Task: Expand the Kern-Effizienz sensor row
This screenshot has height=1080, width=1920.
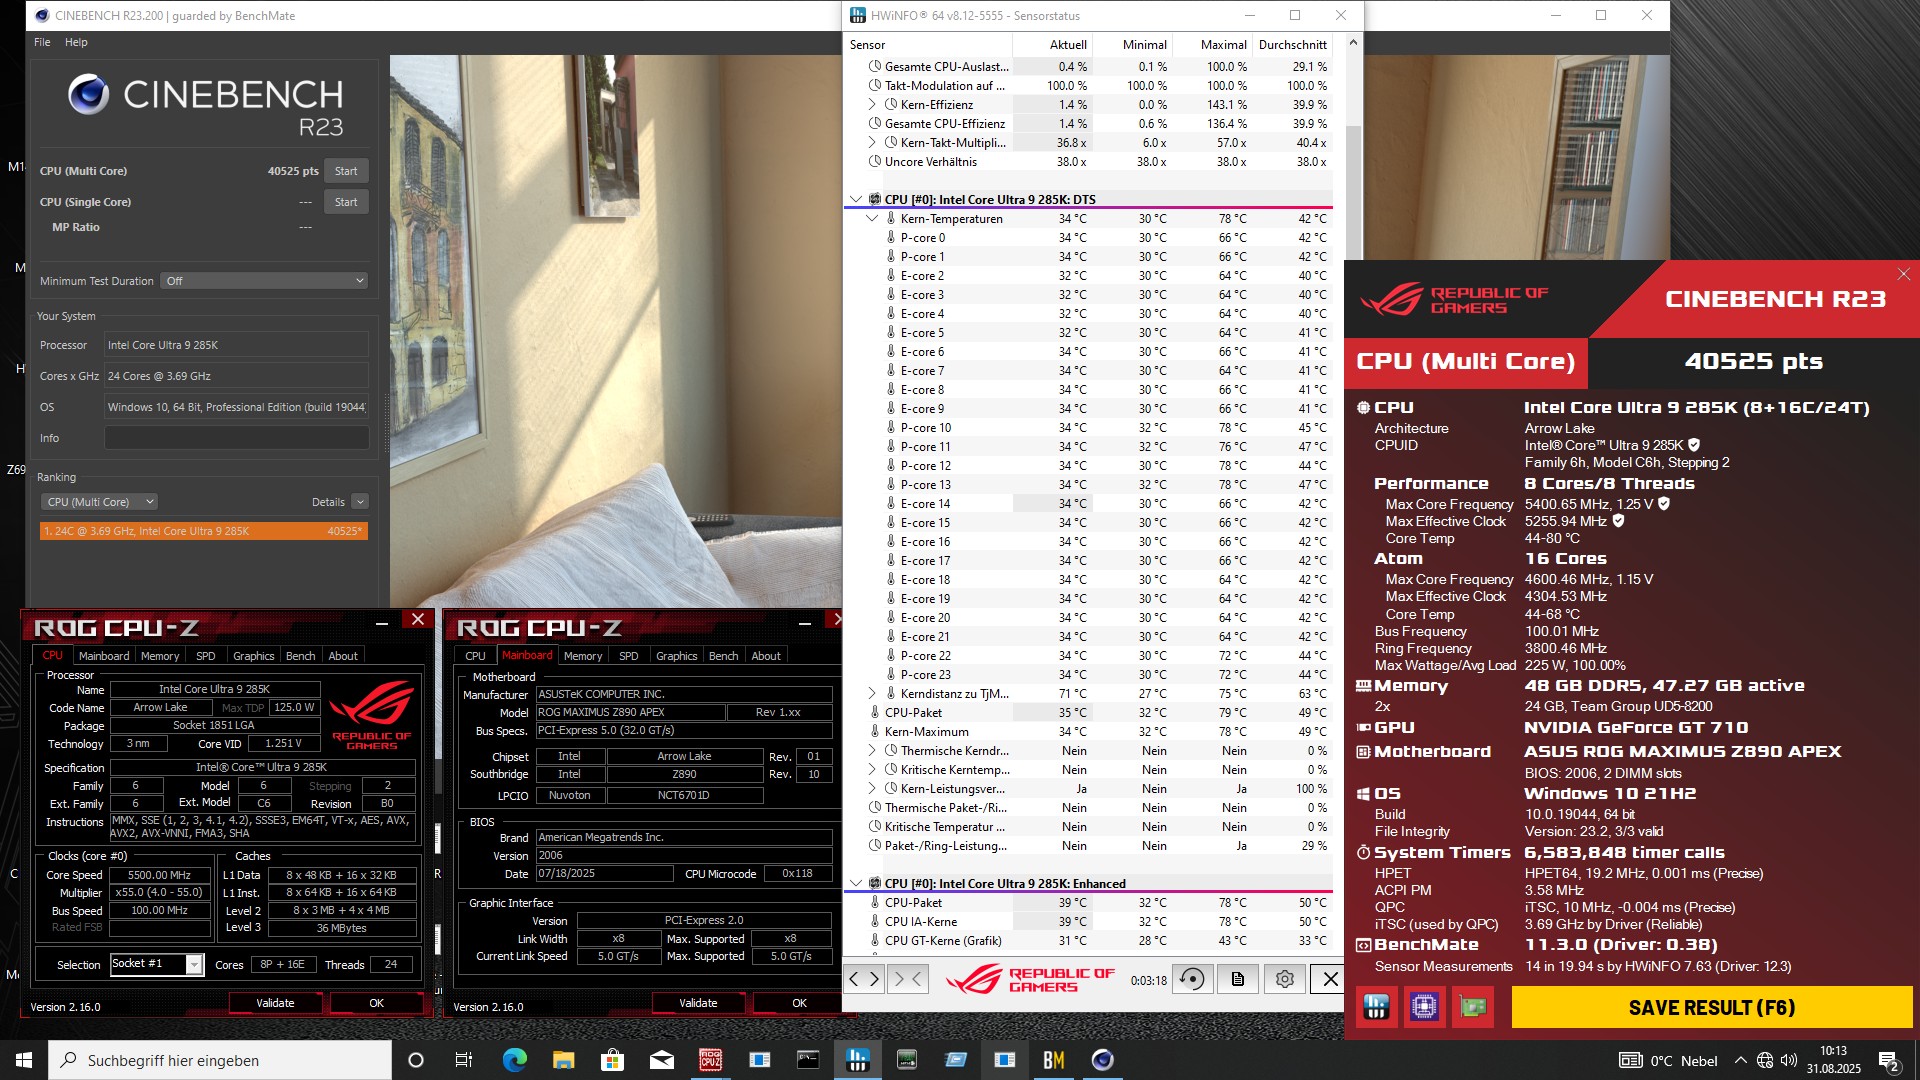Action: 871,105
